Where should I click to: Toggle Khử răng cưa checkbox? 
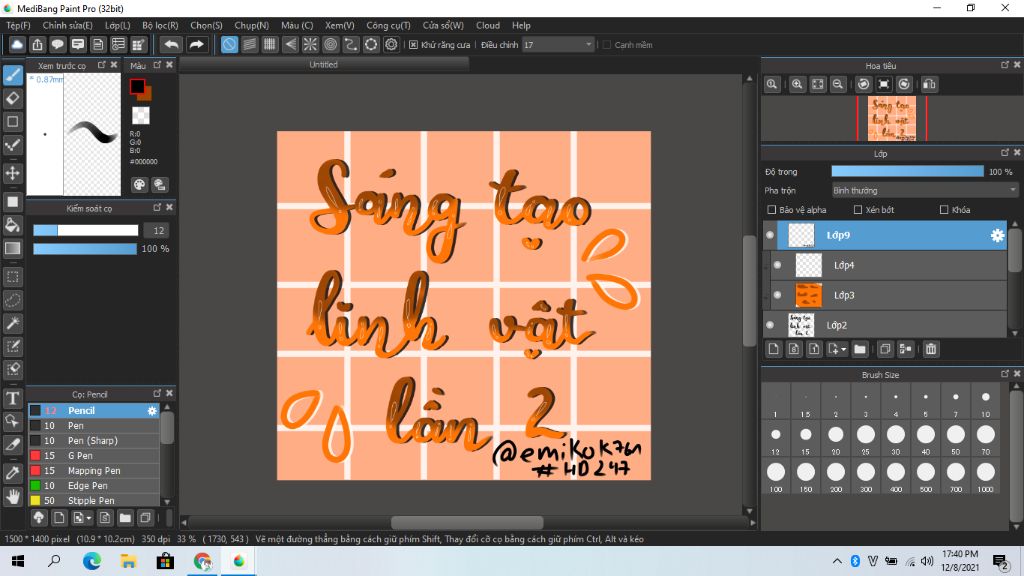[413, 44]
